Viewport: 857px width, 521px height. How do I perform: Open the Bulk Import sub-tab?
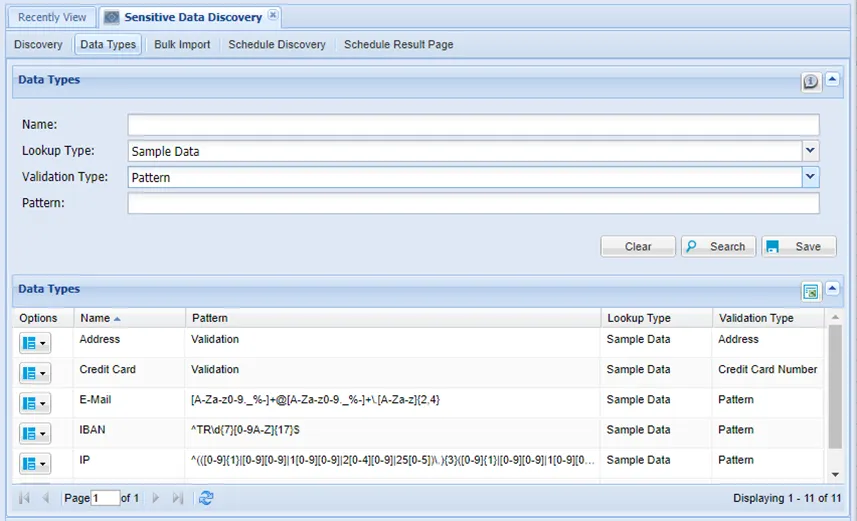pos(182,44)
